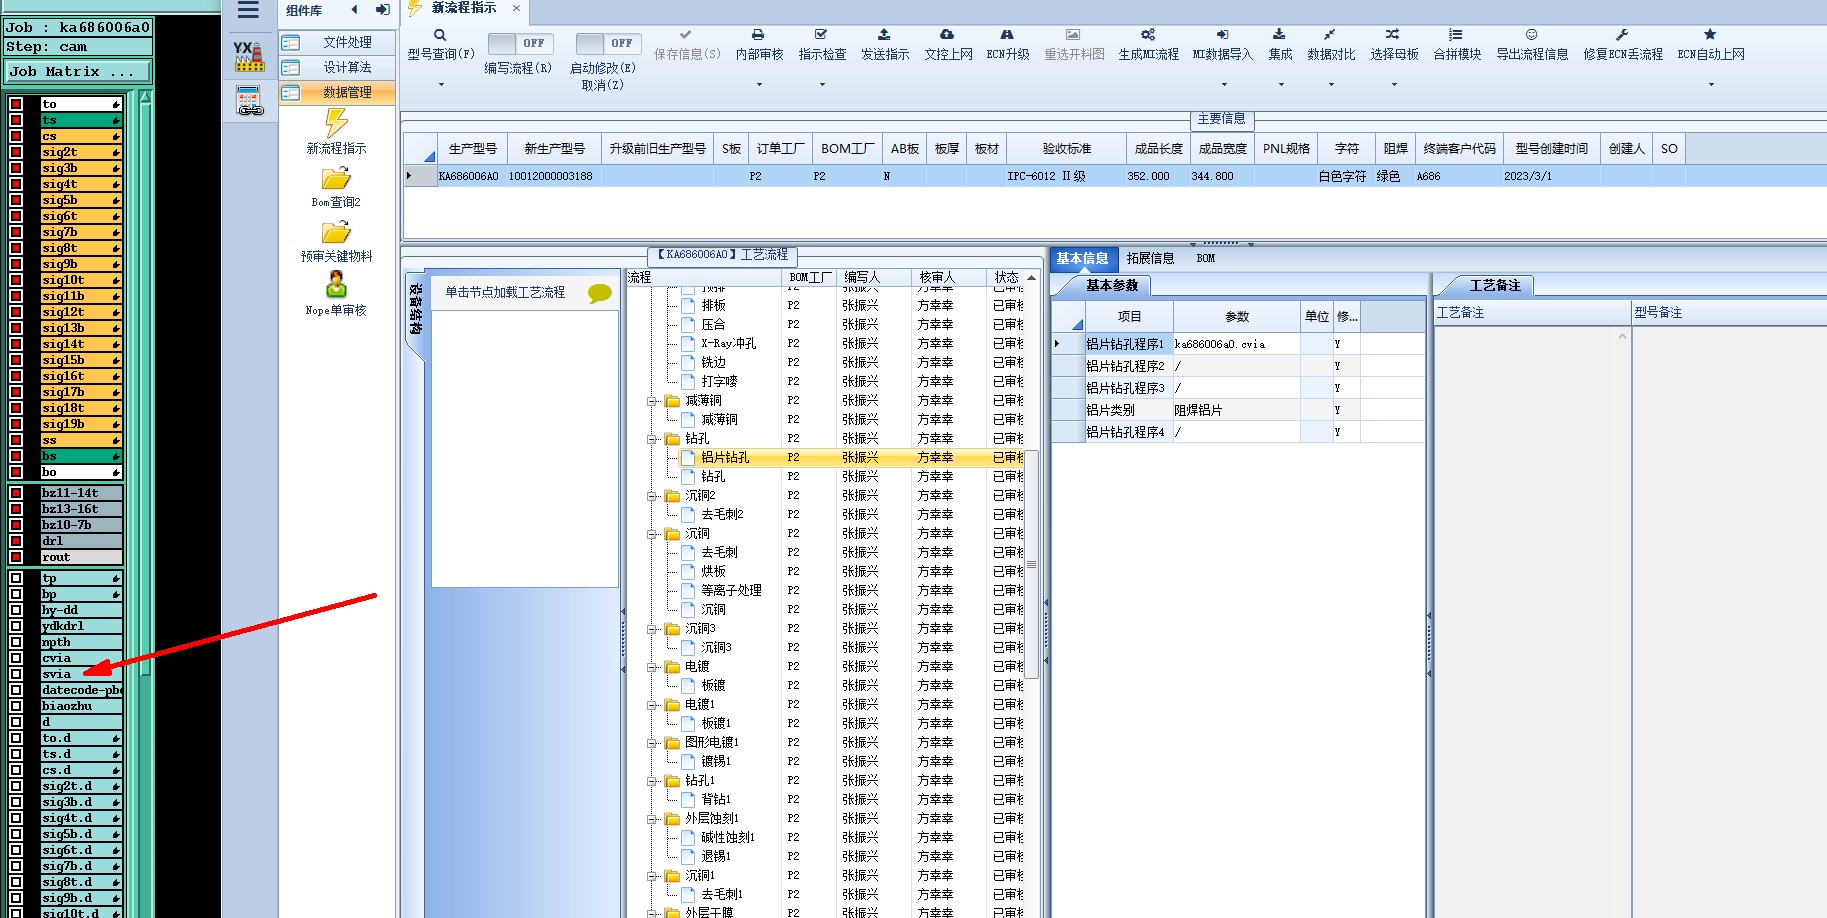Collapse the 沉铜2 folder node

(652, 496)
